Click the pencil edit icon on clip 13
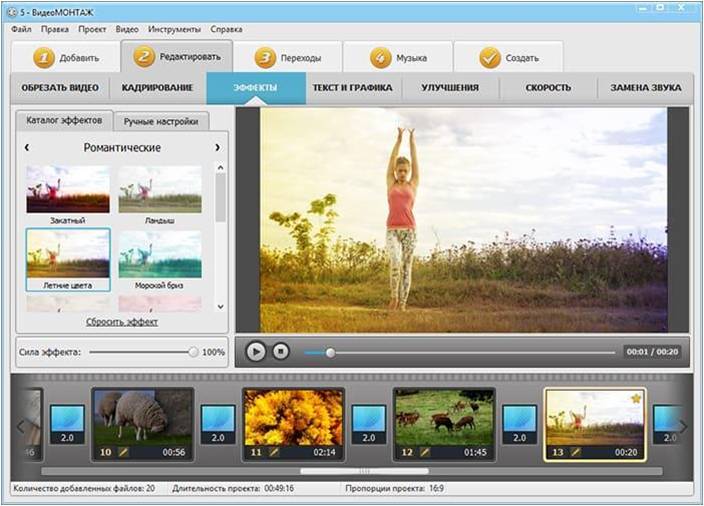 click(574, 452)
